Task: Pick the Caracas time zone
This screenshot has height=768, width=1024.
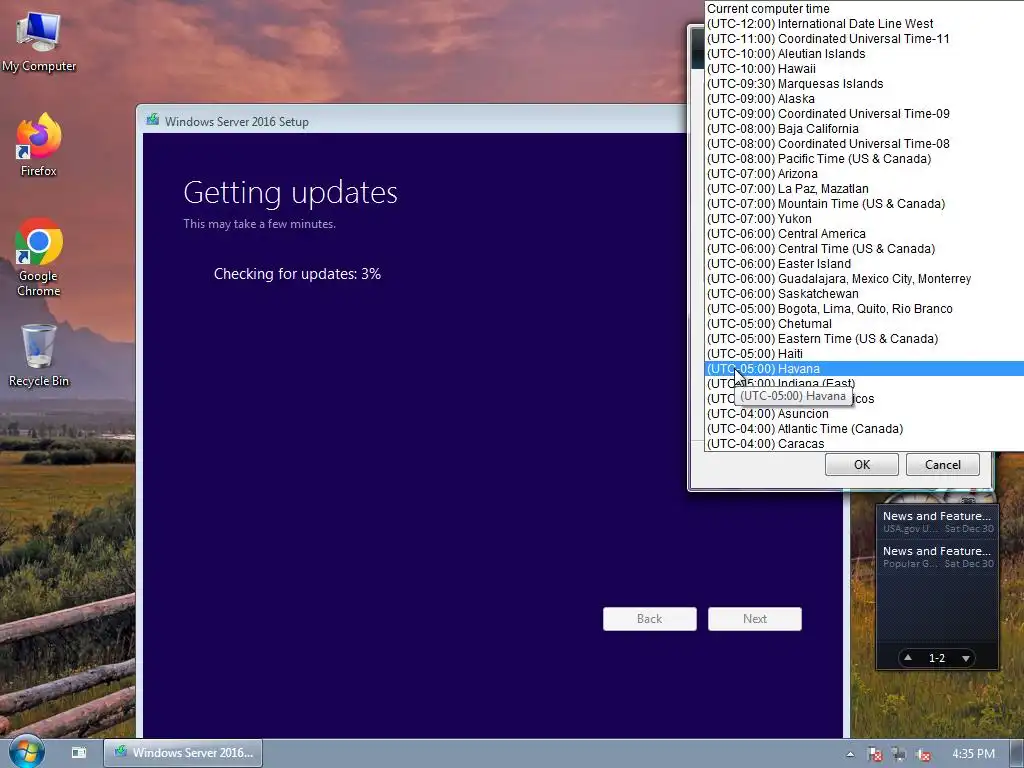Action: [x=865, y=444]
